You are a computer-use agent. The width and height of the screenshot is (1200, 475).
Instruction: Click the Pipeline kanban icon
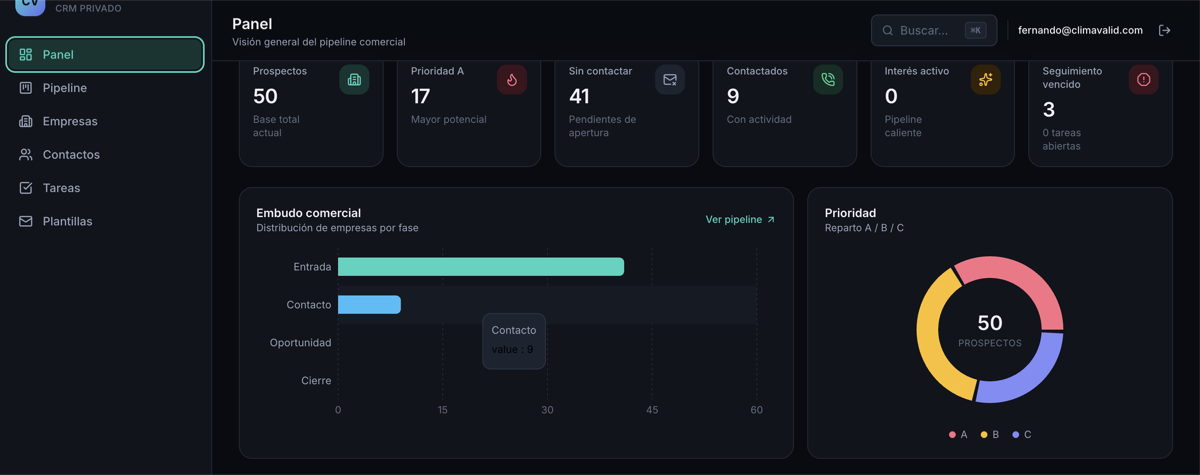tap(26, 88)
